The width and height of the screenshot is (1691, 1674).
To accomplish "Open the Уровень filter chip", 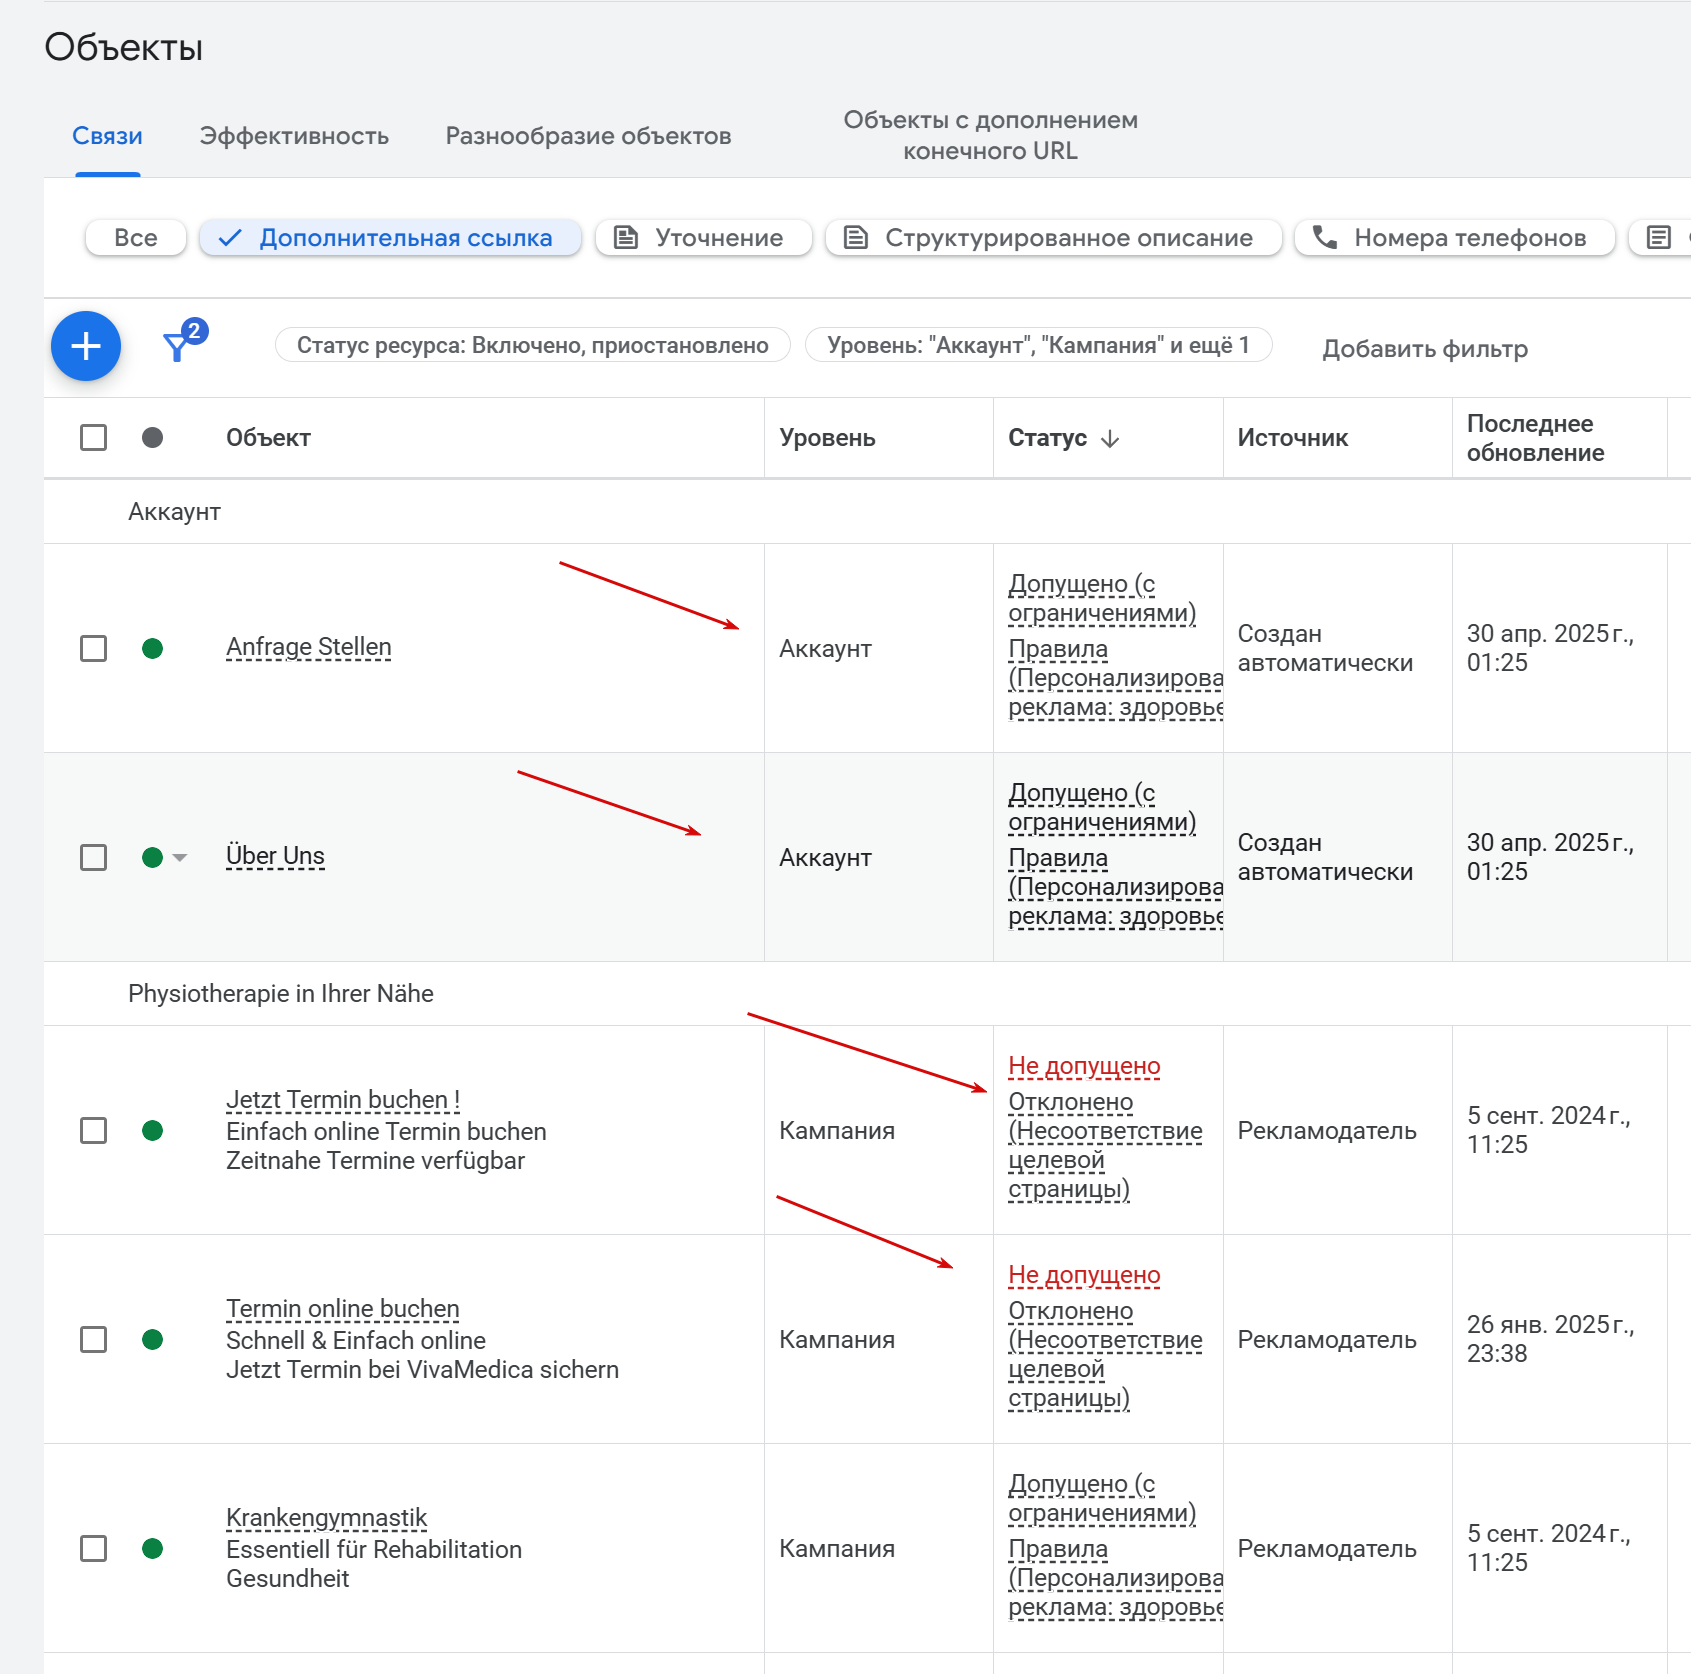I will [1038, 345].
